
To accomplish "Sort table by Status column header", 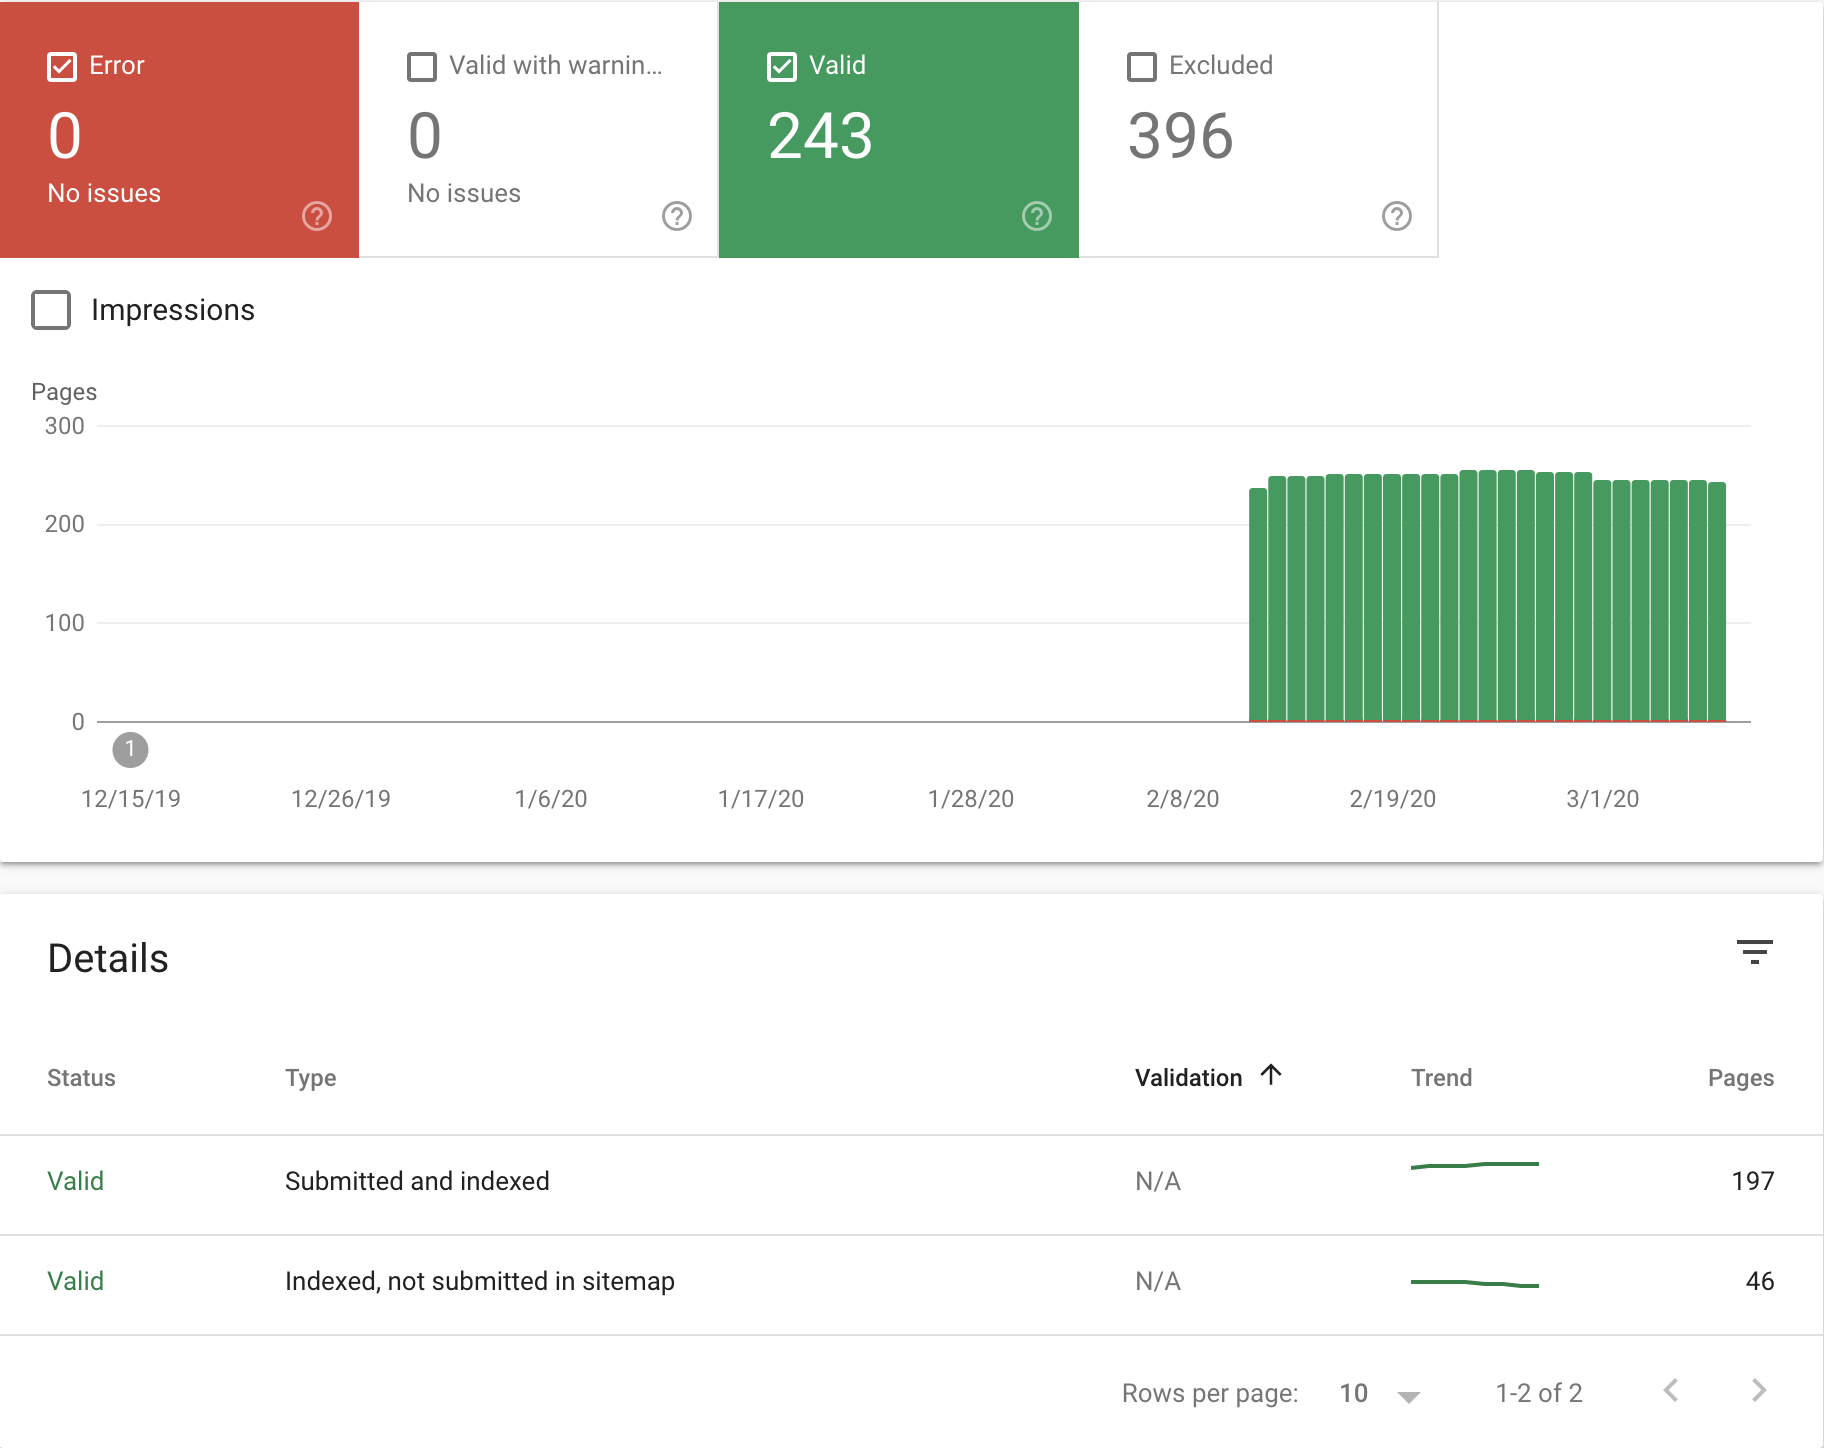I will tap(81, 1078).
